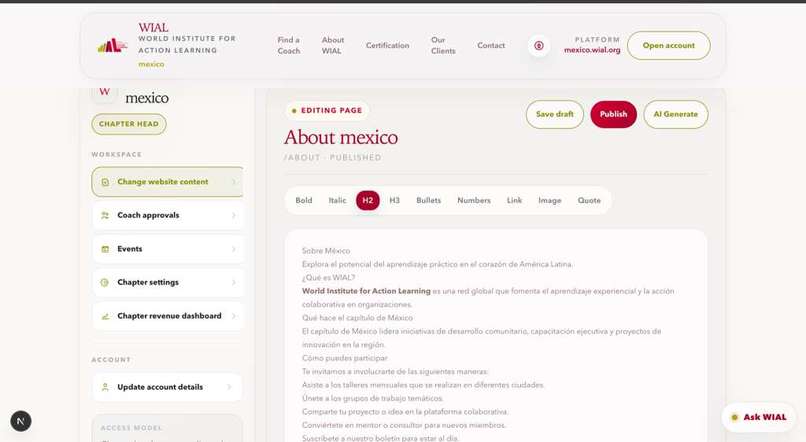Click the W avatar beside mexico
This screenshot has height=442, width=806.
point(105,93)
